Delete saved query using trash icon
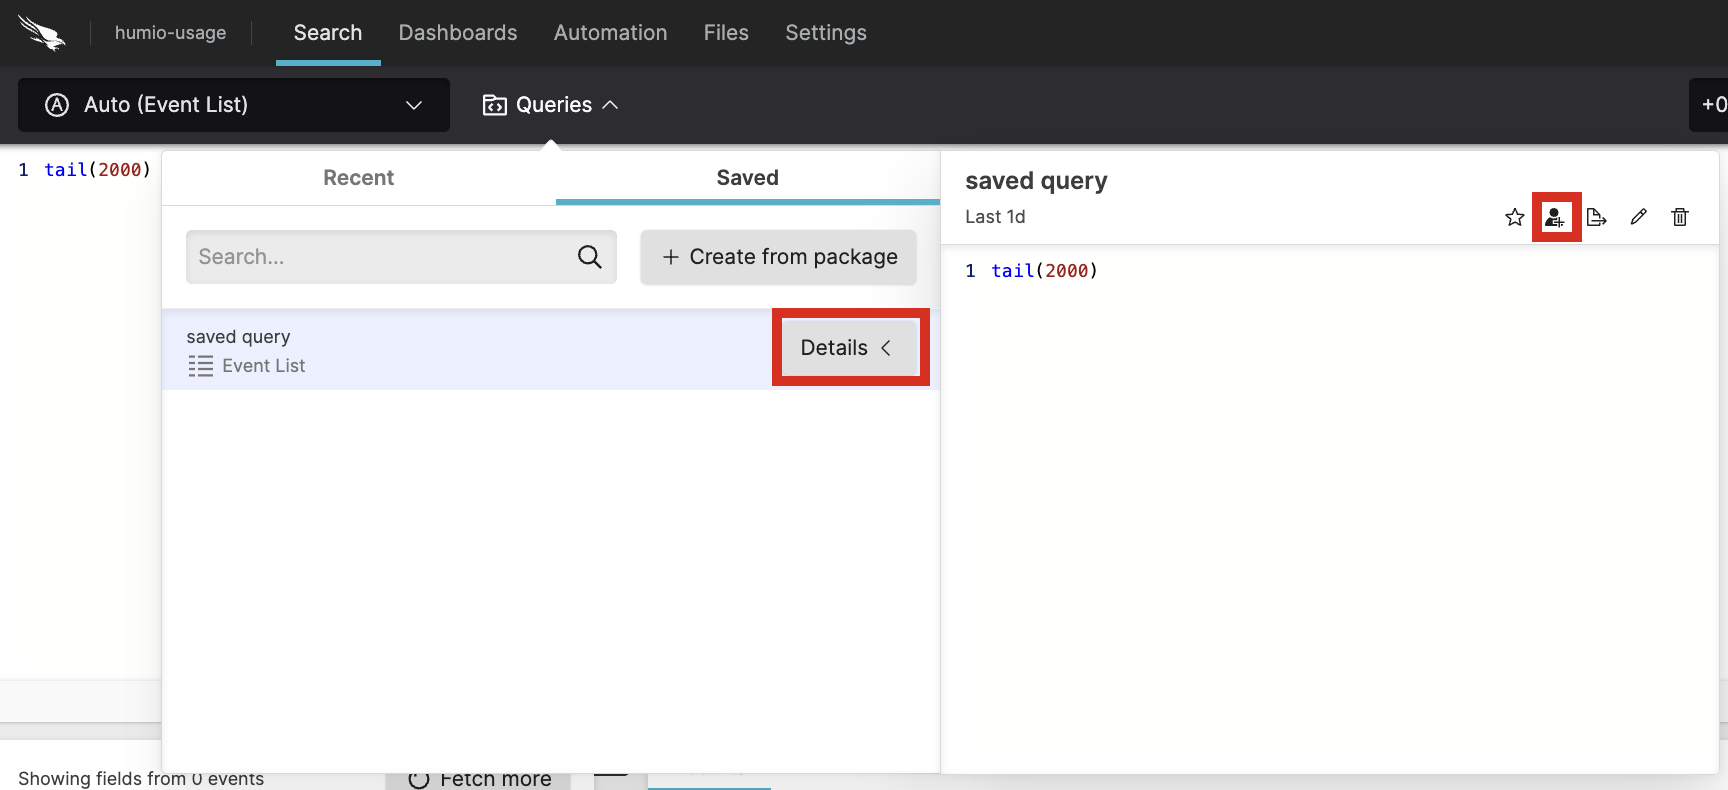The image size is (1728, 790). point(1680,217)
